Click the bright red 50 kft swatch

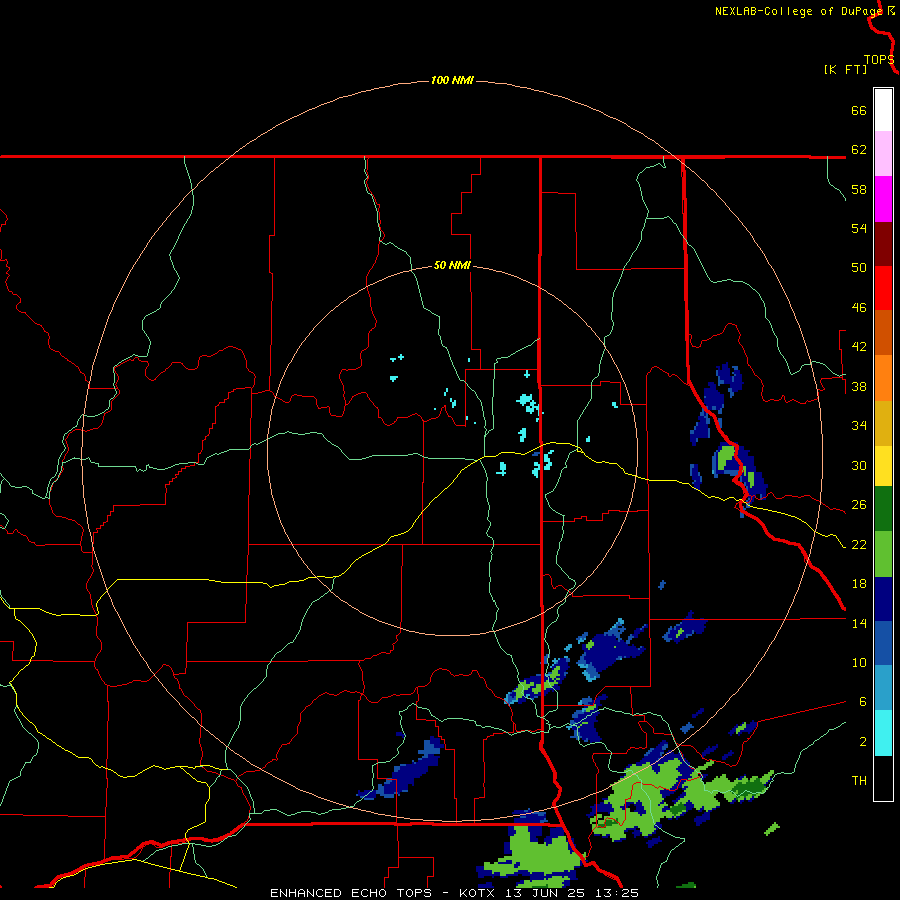pyautogui.click(x=883, y=288)
